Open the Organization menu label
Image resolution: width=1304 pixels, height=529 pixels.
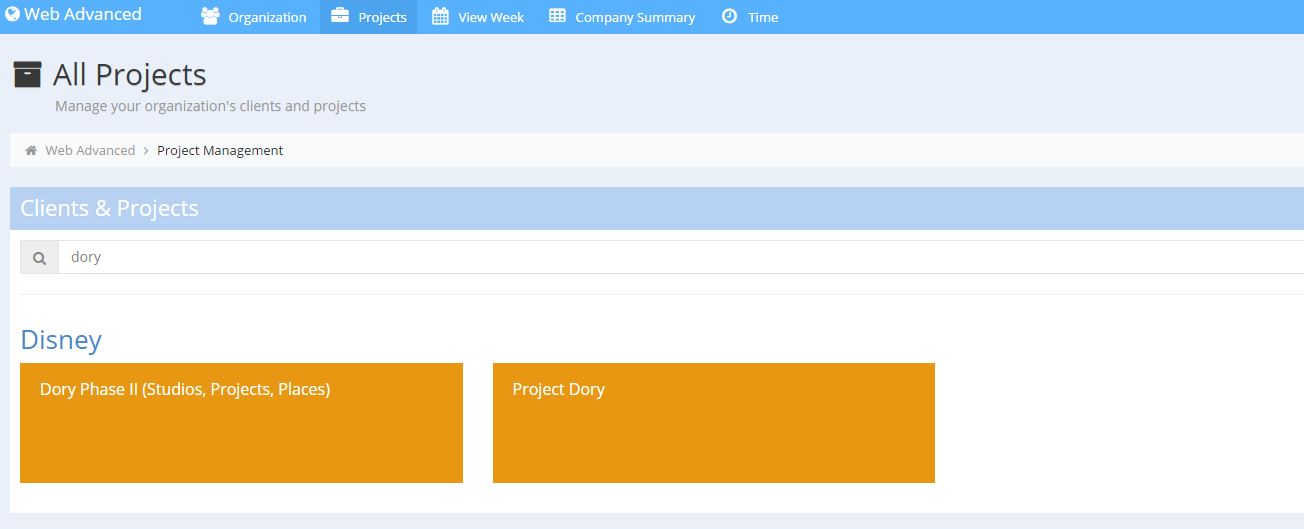click(267, 18)
